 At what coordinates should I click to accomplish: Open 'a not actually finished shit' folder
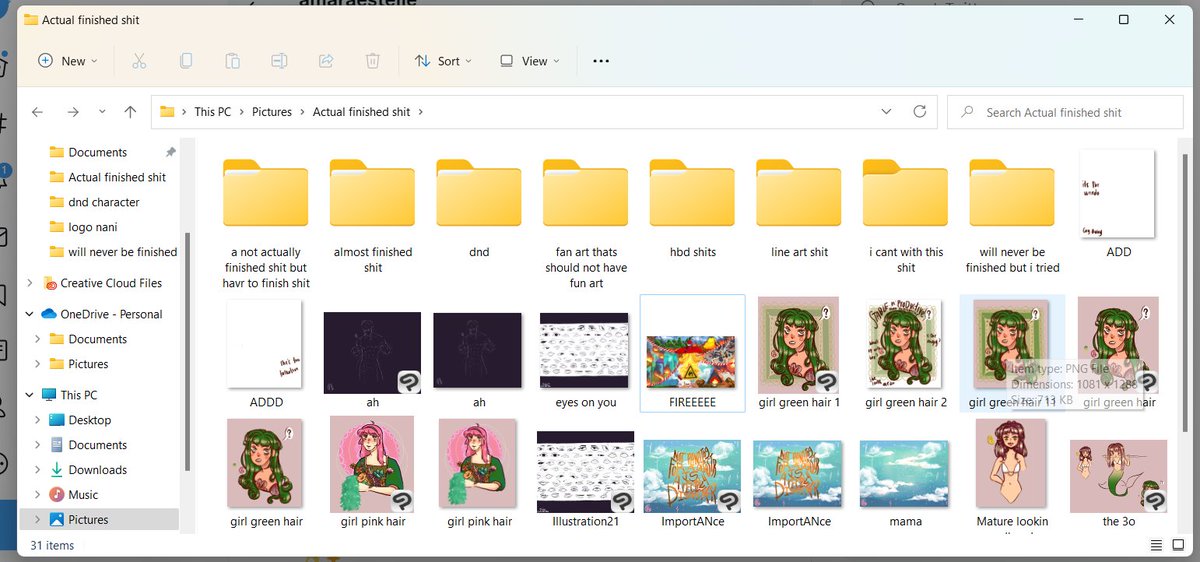pos(266,193)
